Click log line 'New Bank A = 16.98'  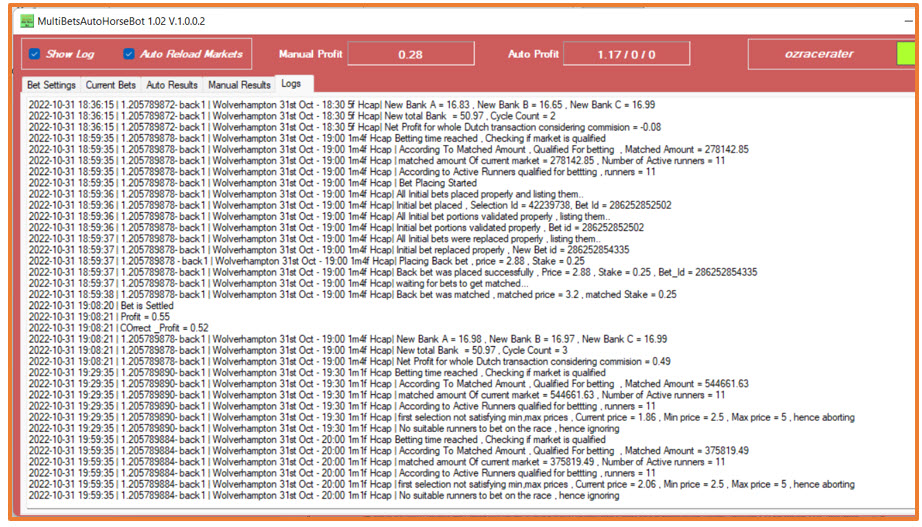click(x=348, y=339)
